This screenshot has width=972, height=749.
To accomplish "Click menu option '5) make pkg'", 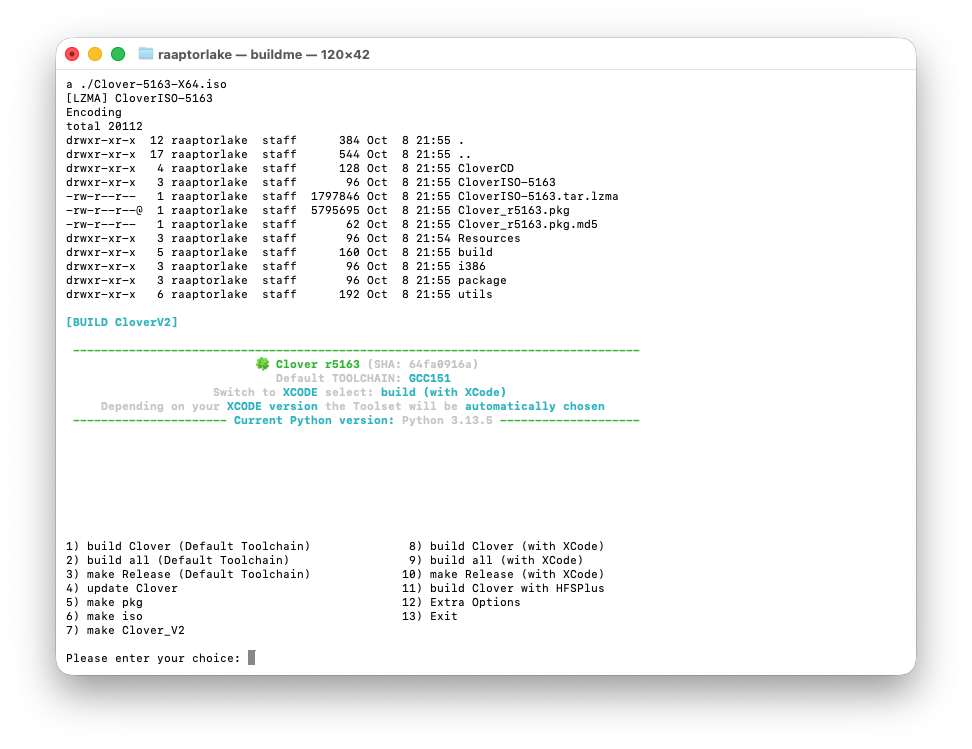I will (x=104, y=603).
